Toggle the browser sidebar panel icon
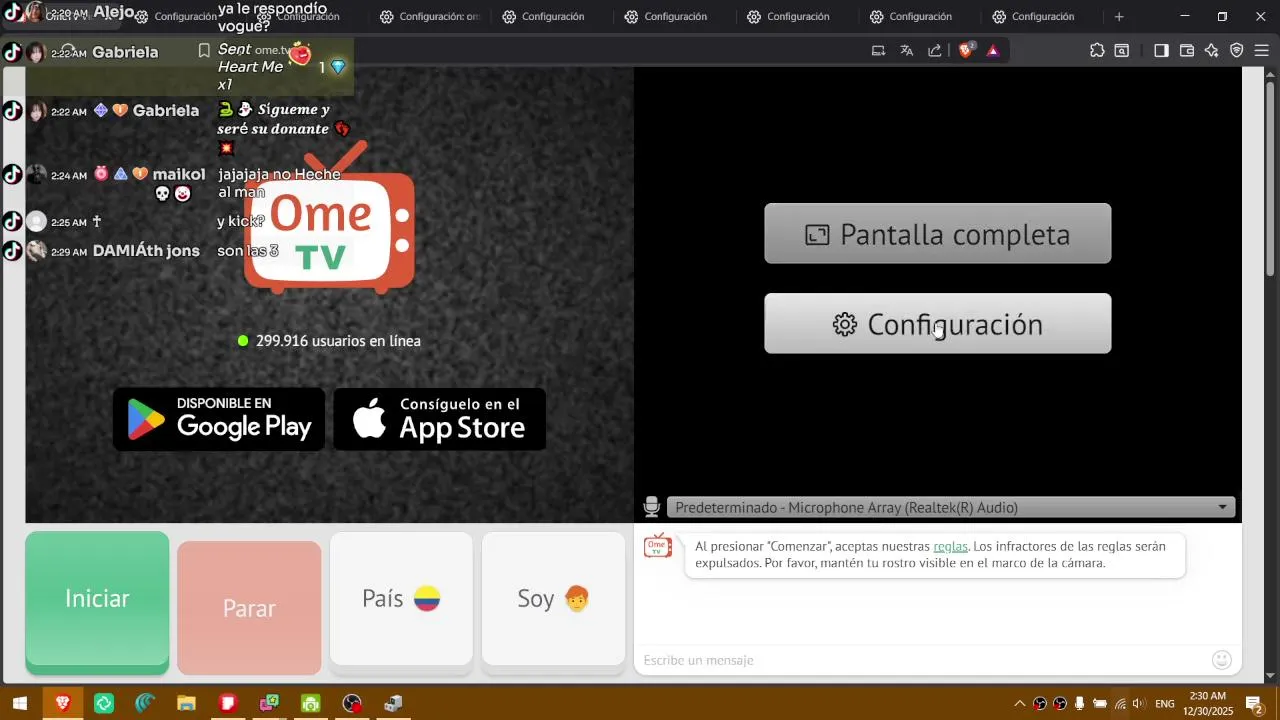This screenshot has width=1280, height=720. 1161,51
